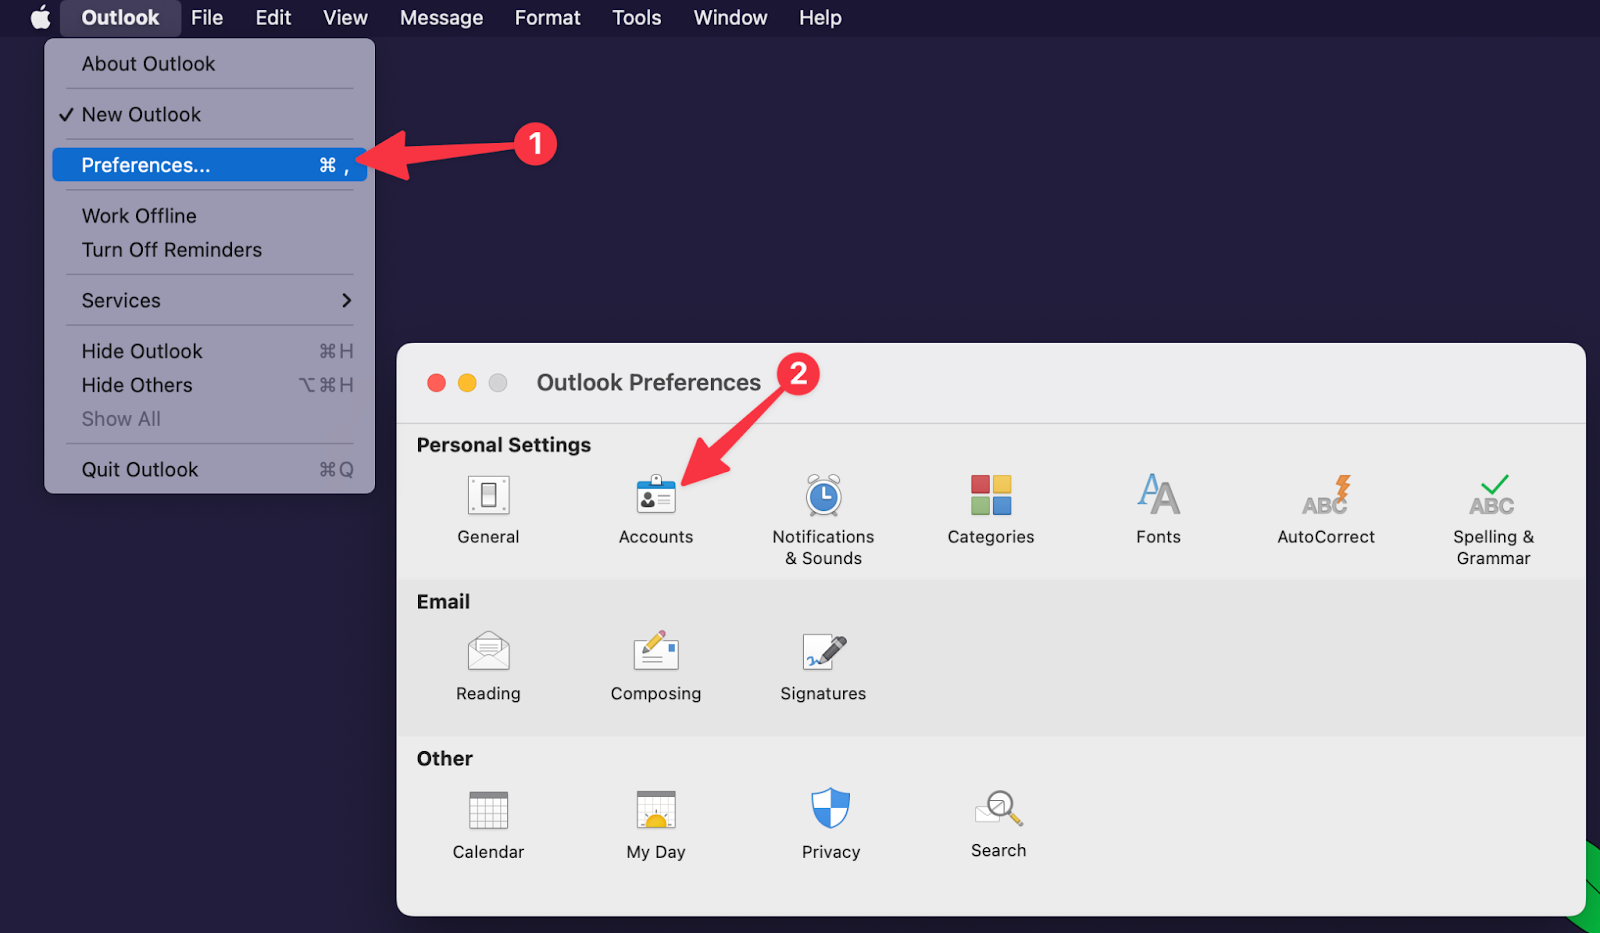Open the Signatures pen icon
Viewport: 1600px width, 933px height.
(824, 651)
